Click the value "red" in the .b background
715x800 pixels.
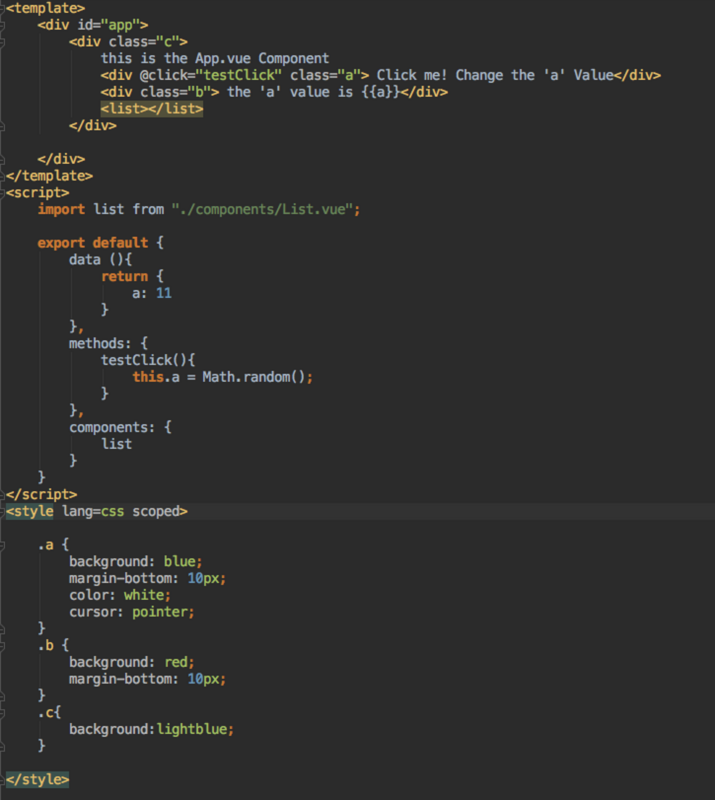[x=176, y=662]
